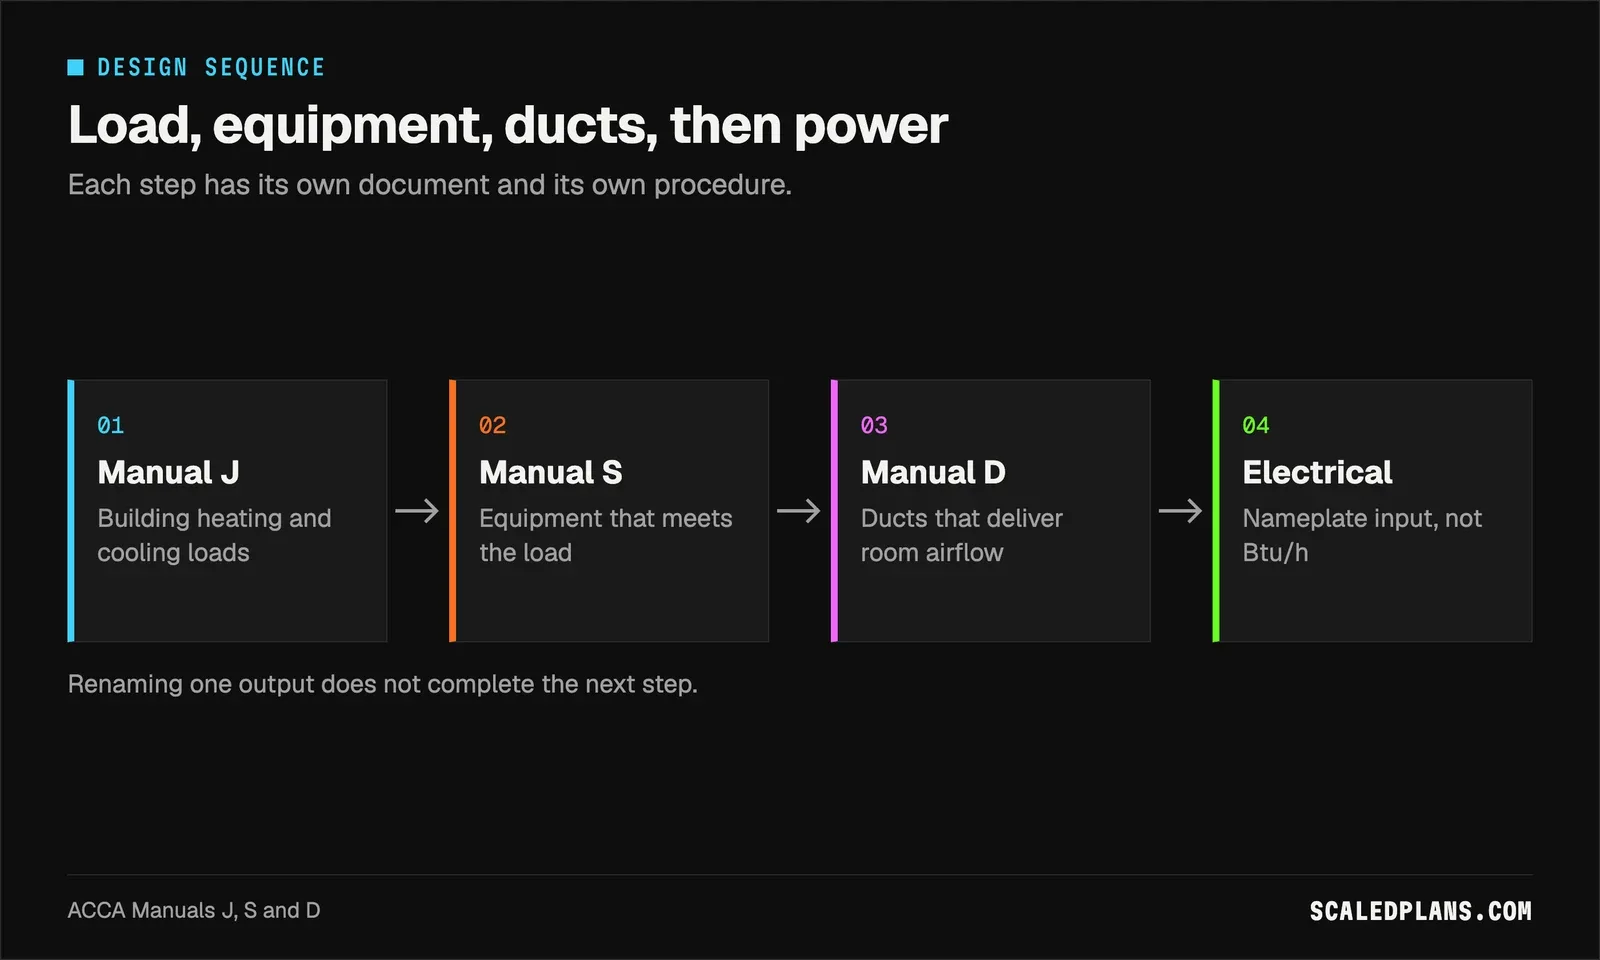The width and height of the screenshot is (1600, 960).
Task: Click step number 04
Action: 1256,425
